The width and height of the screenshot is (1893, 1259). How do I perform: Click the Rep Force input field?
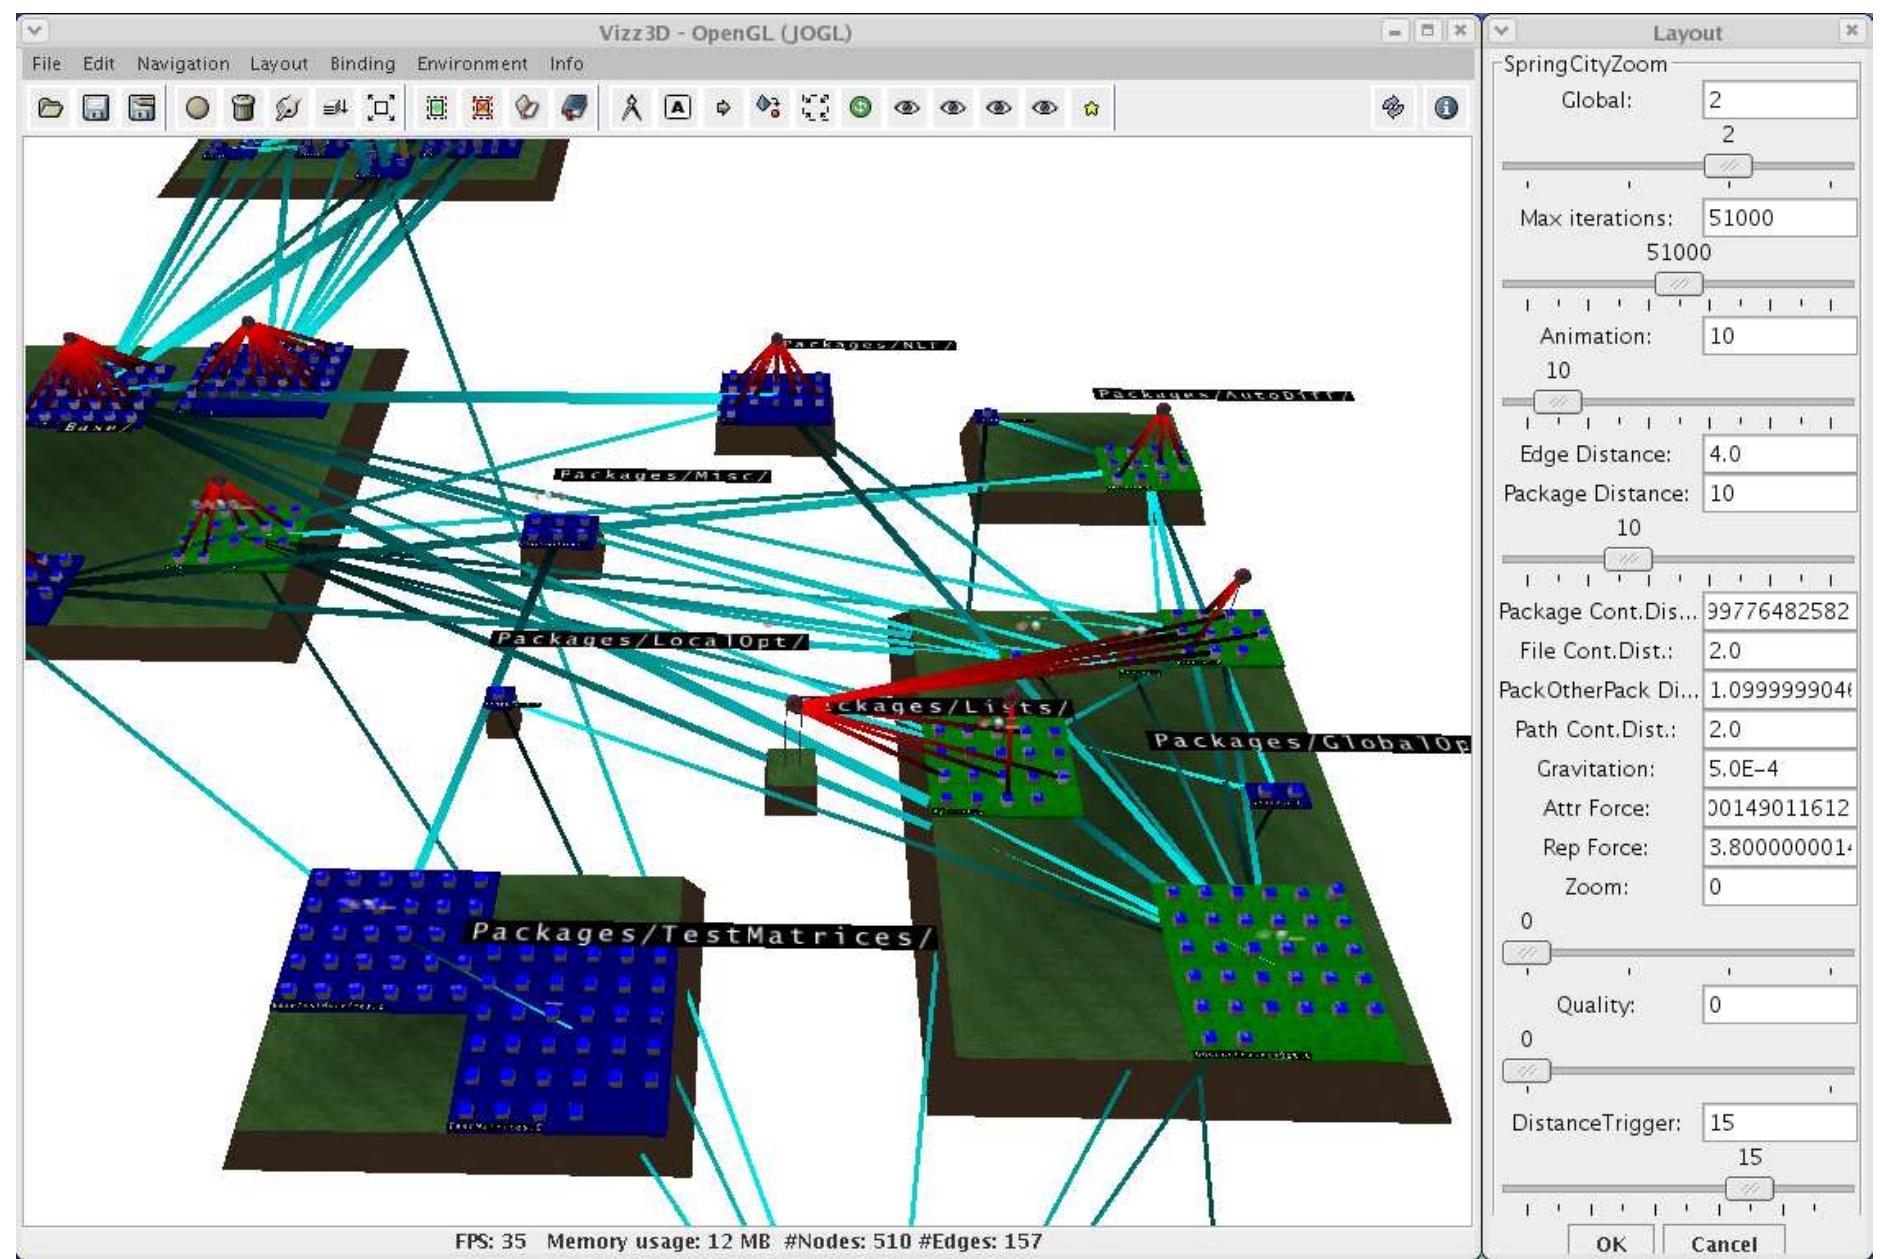[x=1779, y=847]
